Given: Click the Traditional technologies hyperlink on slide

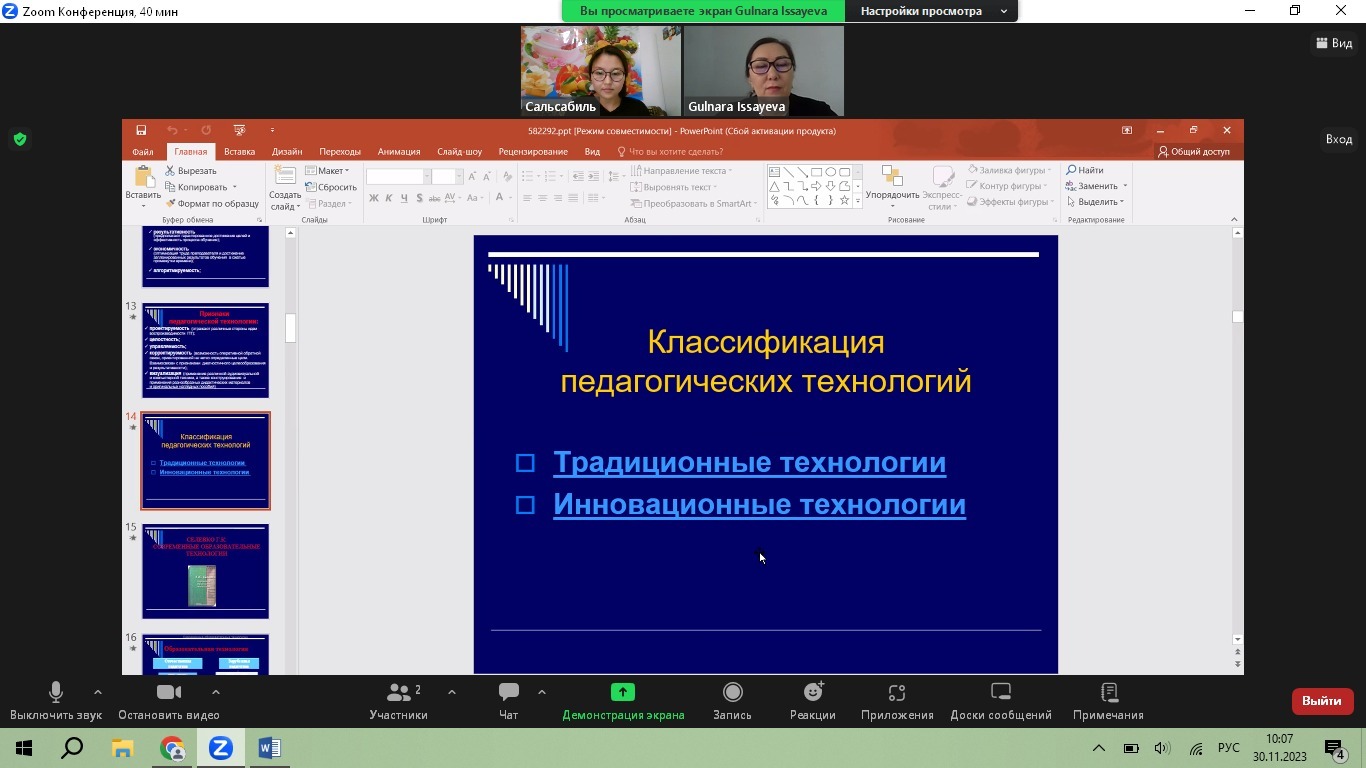Looking at the screenshot, I should click(x=749, y=463).
